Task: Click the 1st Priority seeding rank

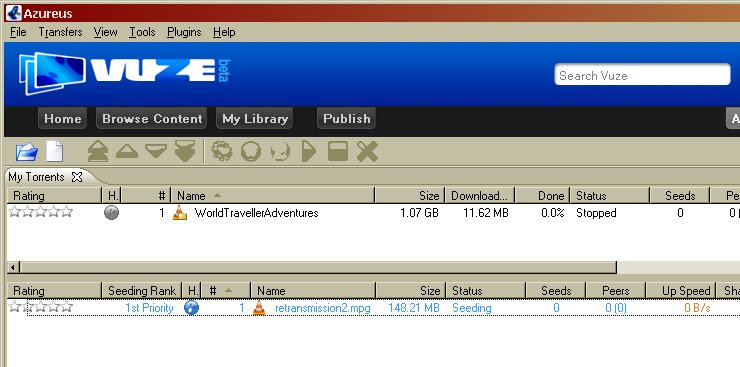Action: point(149,308)
